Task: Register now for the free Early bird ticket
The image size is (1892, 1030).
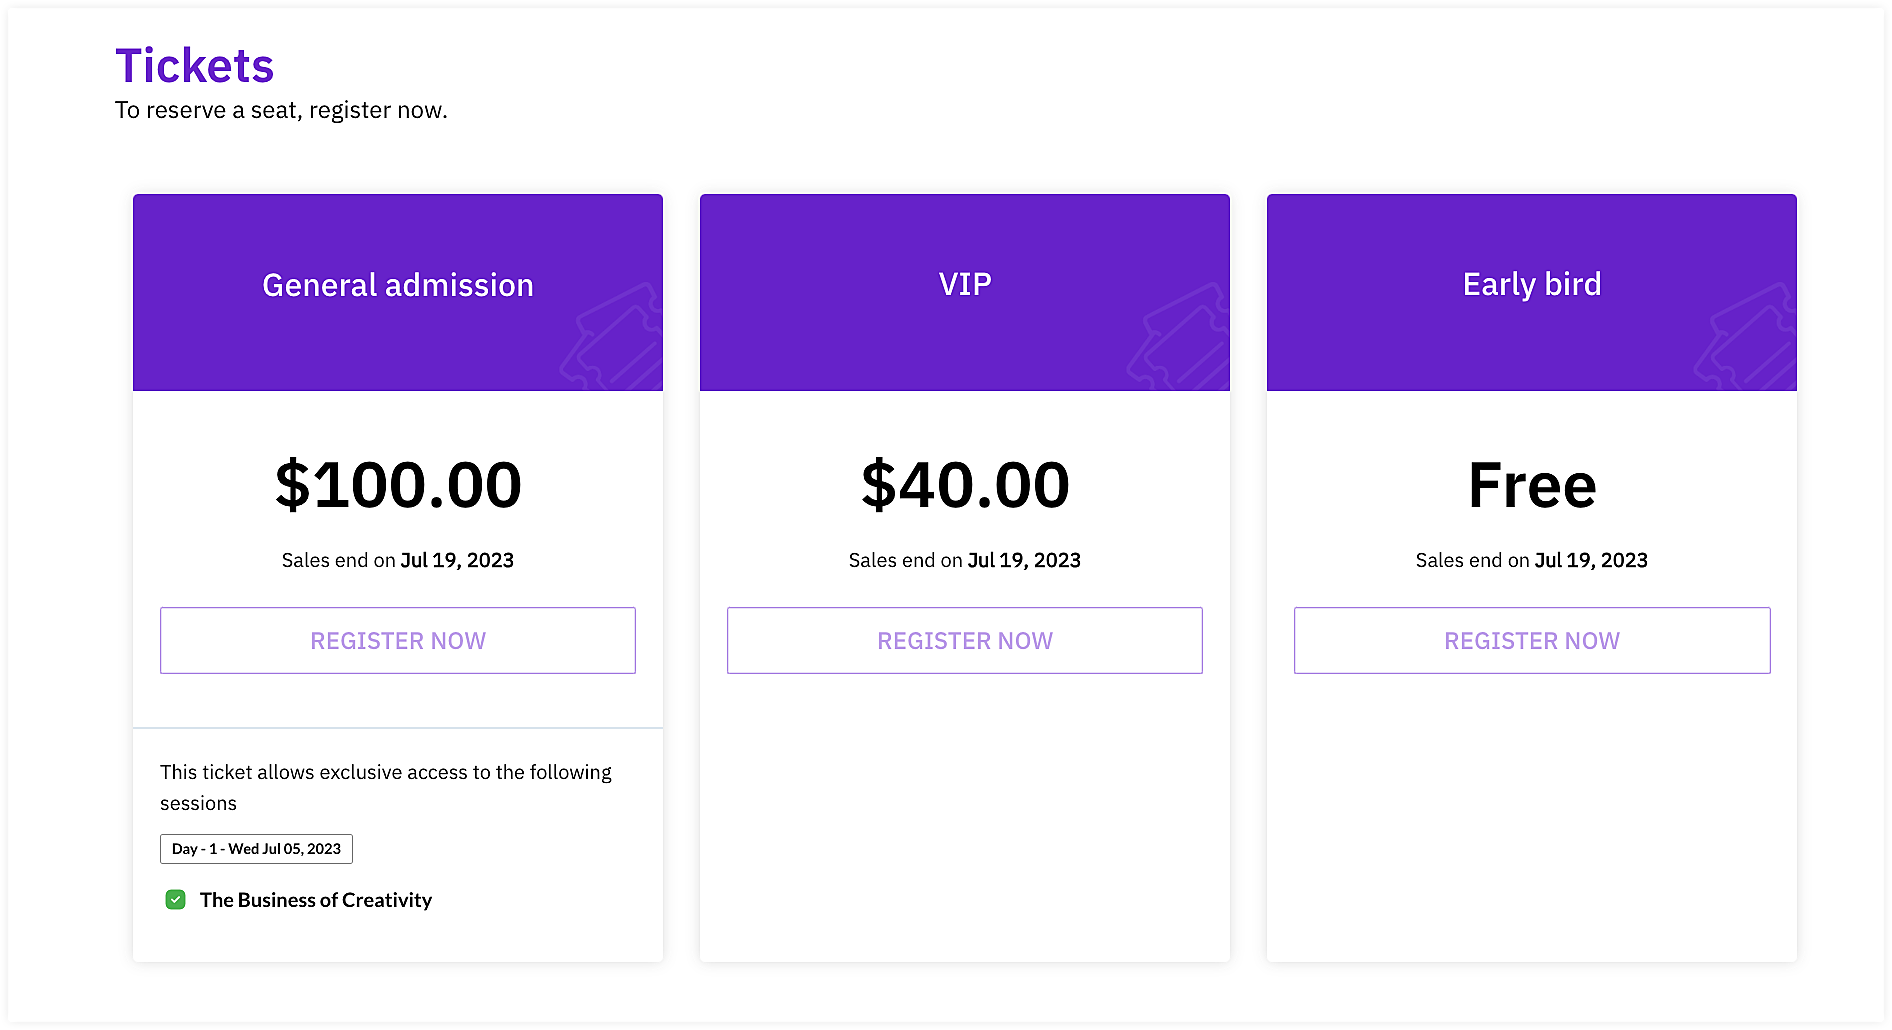Action: tap(1532, 641)
